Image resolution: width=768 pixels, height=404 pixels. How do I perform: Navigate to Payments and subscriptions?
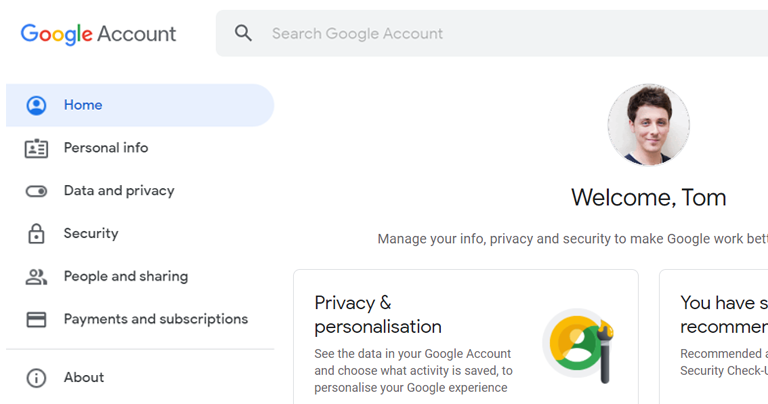[140, 319]
